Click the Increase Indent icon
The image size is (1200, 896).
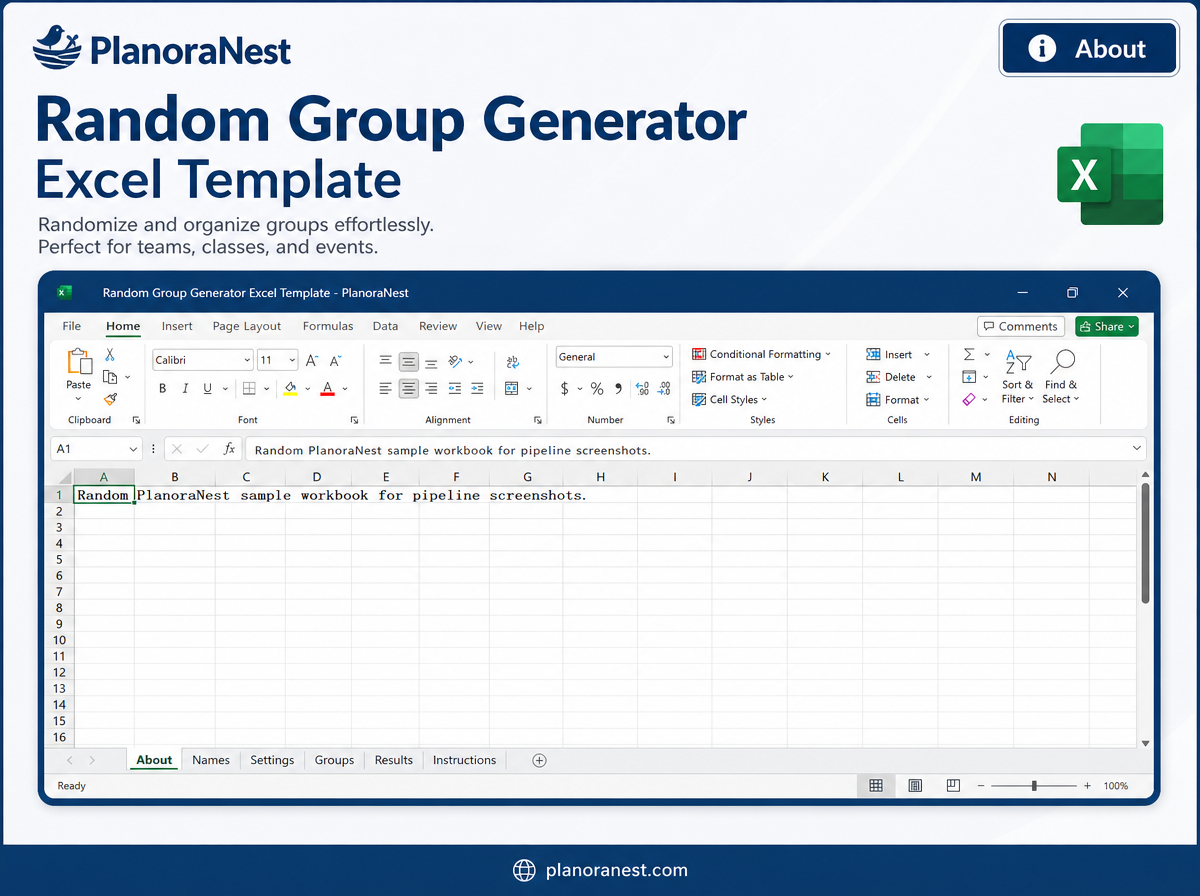(477, 389)
